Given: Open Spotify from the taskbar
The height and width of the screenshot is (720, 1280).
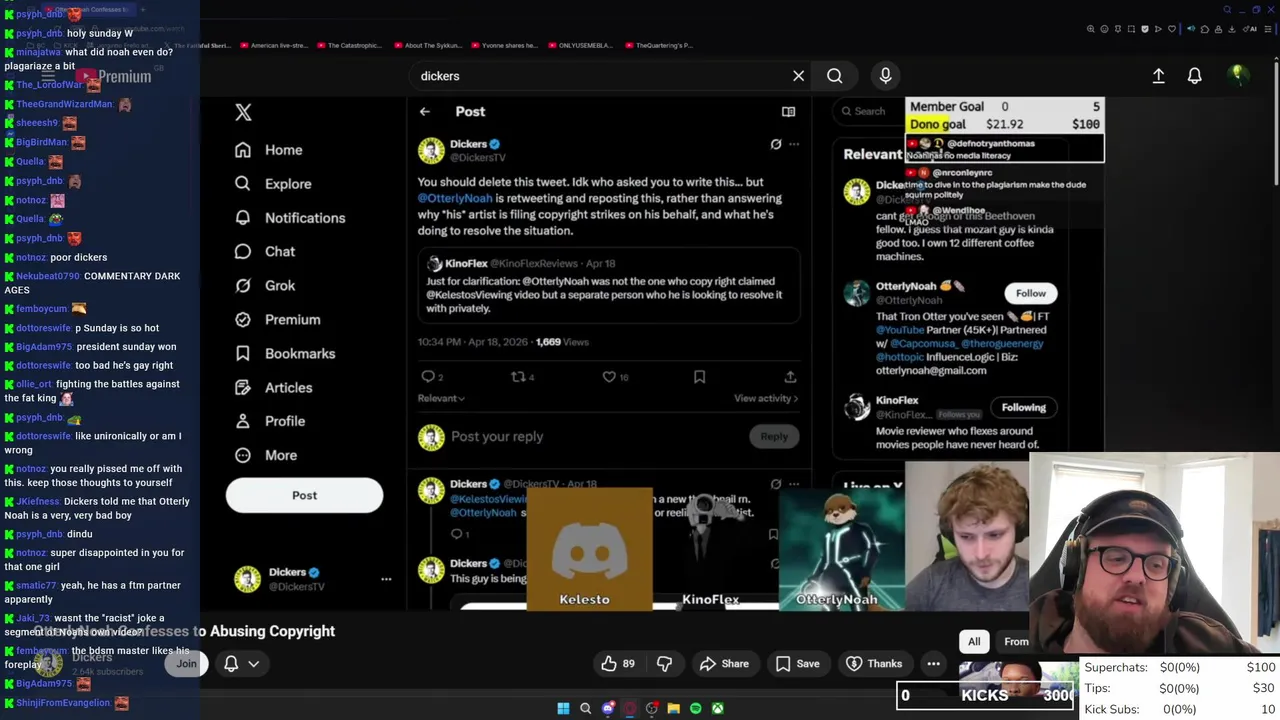Looking at the screenshot, I should click(695, 708).
